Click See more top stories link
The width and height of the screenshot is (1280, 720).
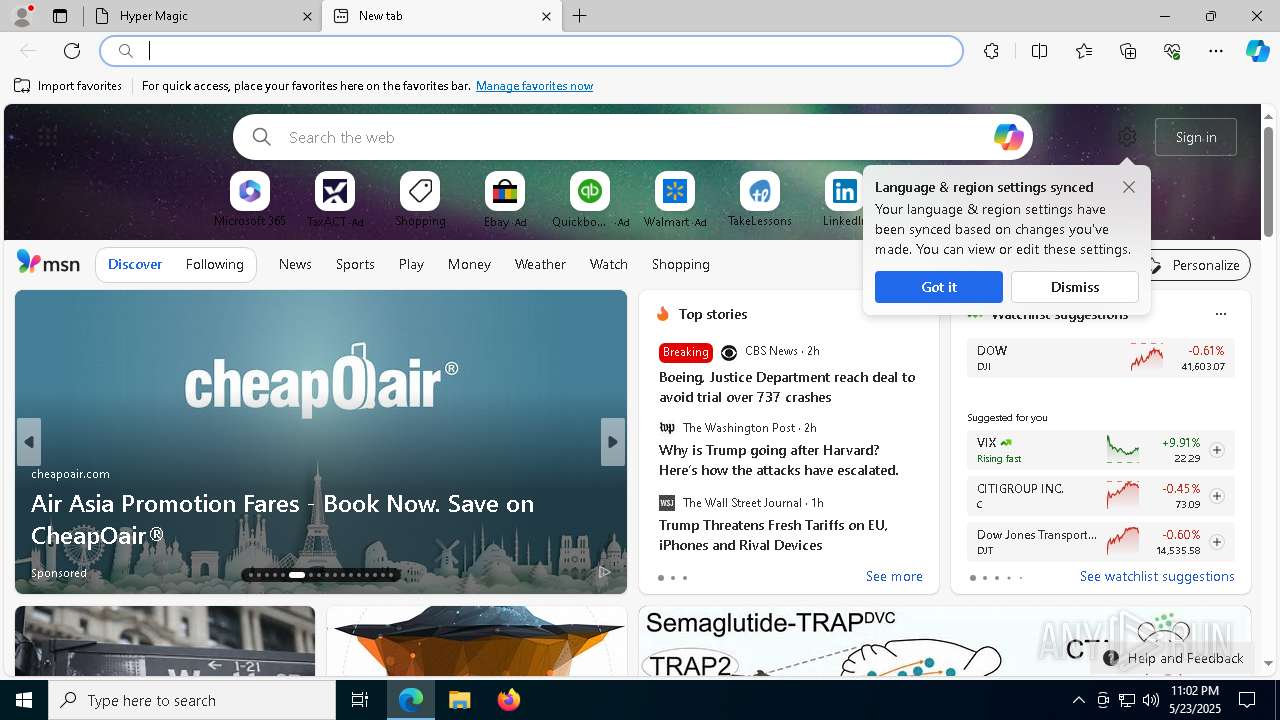(x=894, y=576)
